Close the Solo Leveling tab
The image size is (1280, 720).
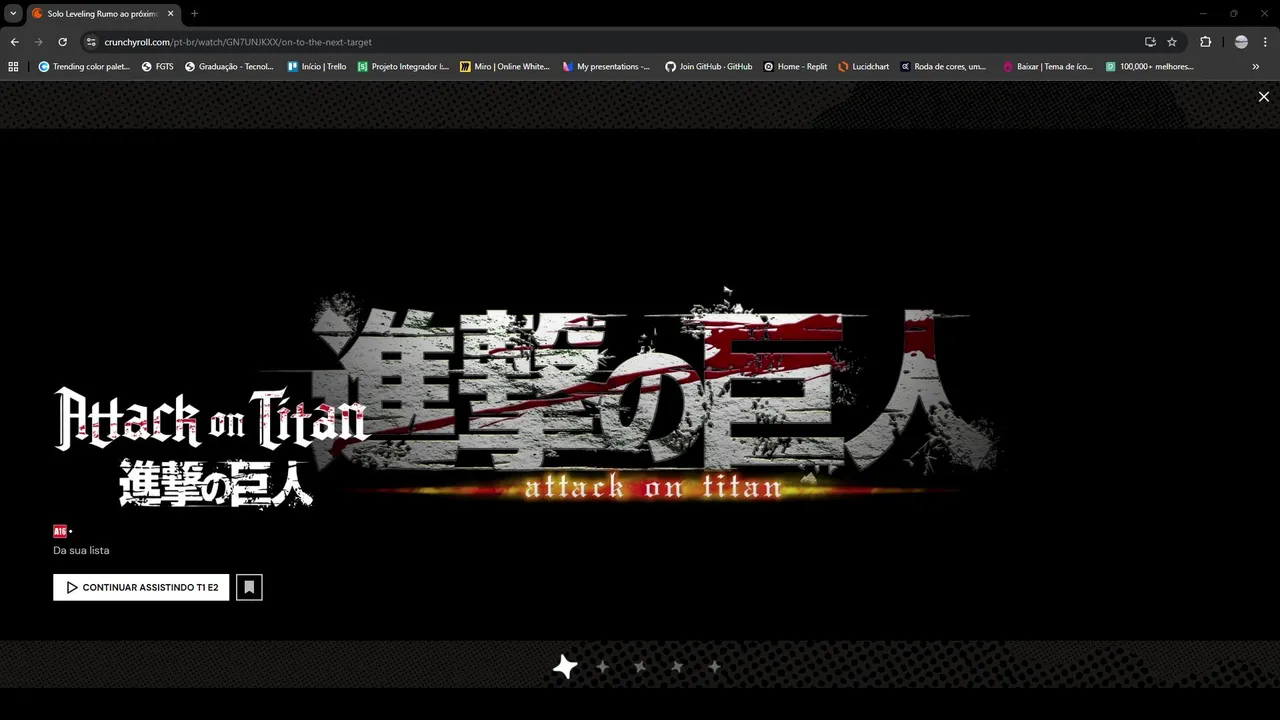click(x=171, y=14)
